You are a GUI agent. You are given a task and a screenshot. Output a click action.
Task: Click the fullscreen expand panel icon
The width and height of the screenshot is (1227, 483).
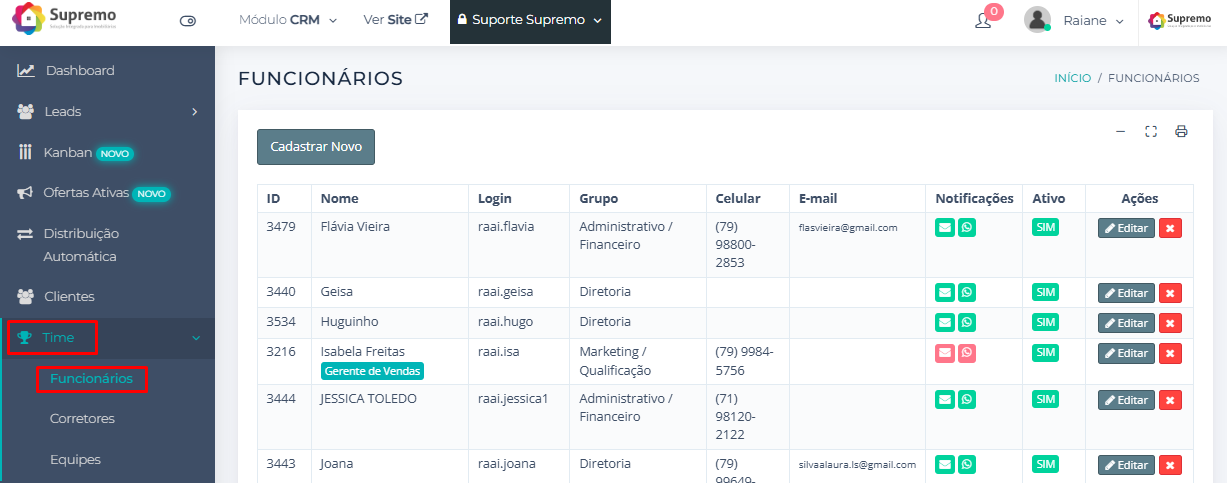tap(1151, 132)
